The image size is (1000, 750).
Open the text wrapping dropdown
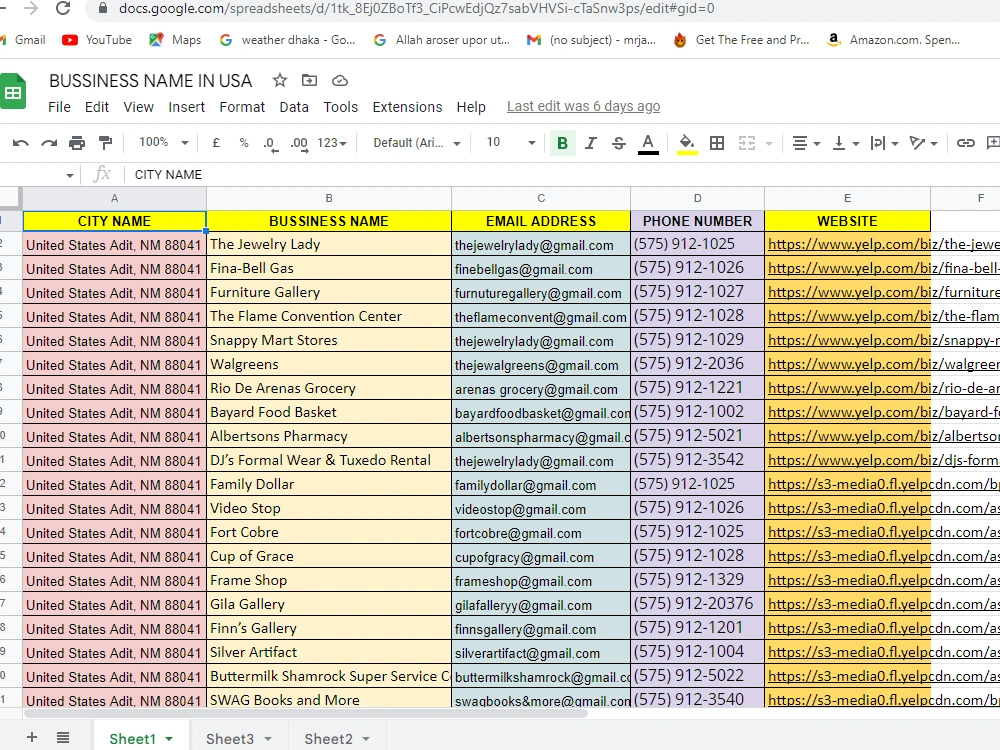point(885,143)
